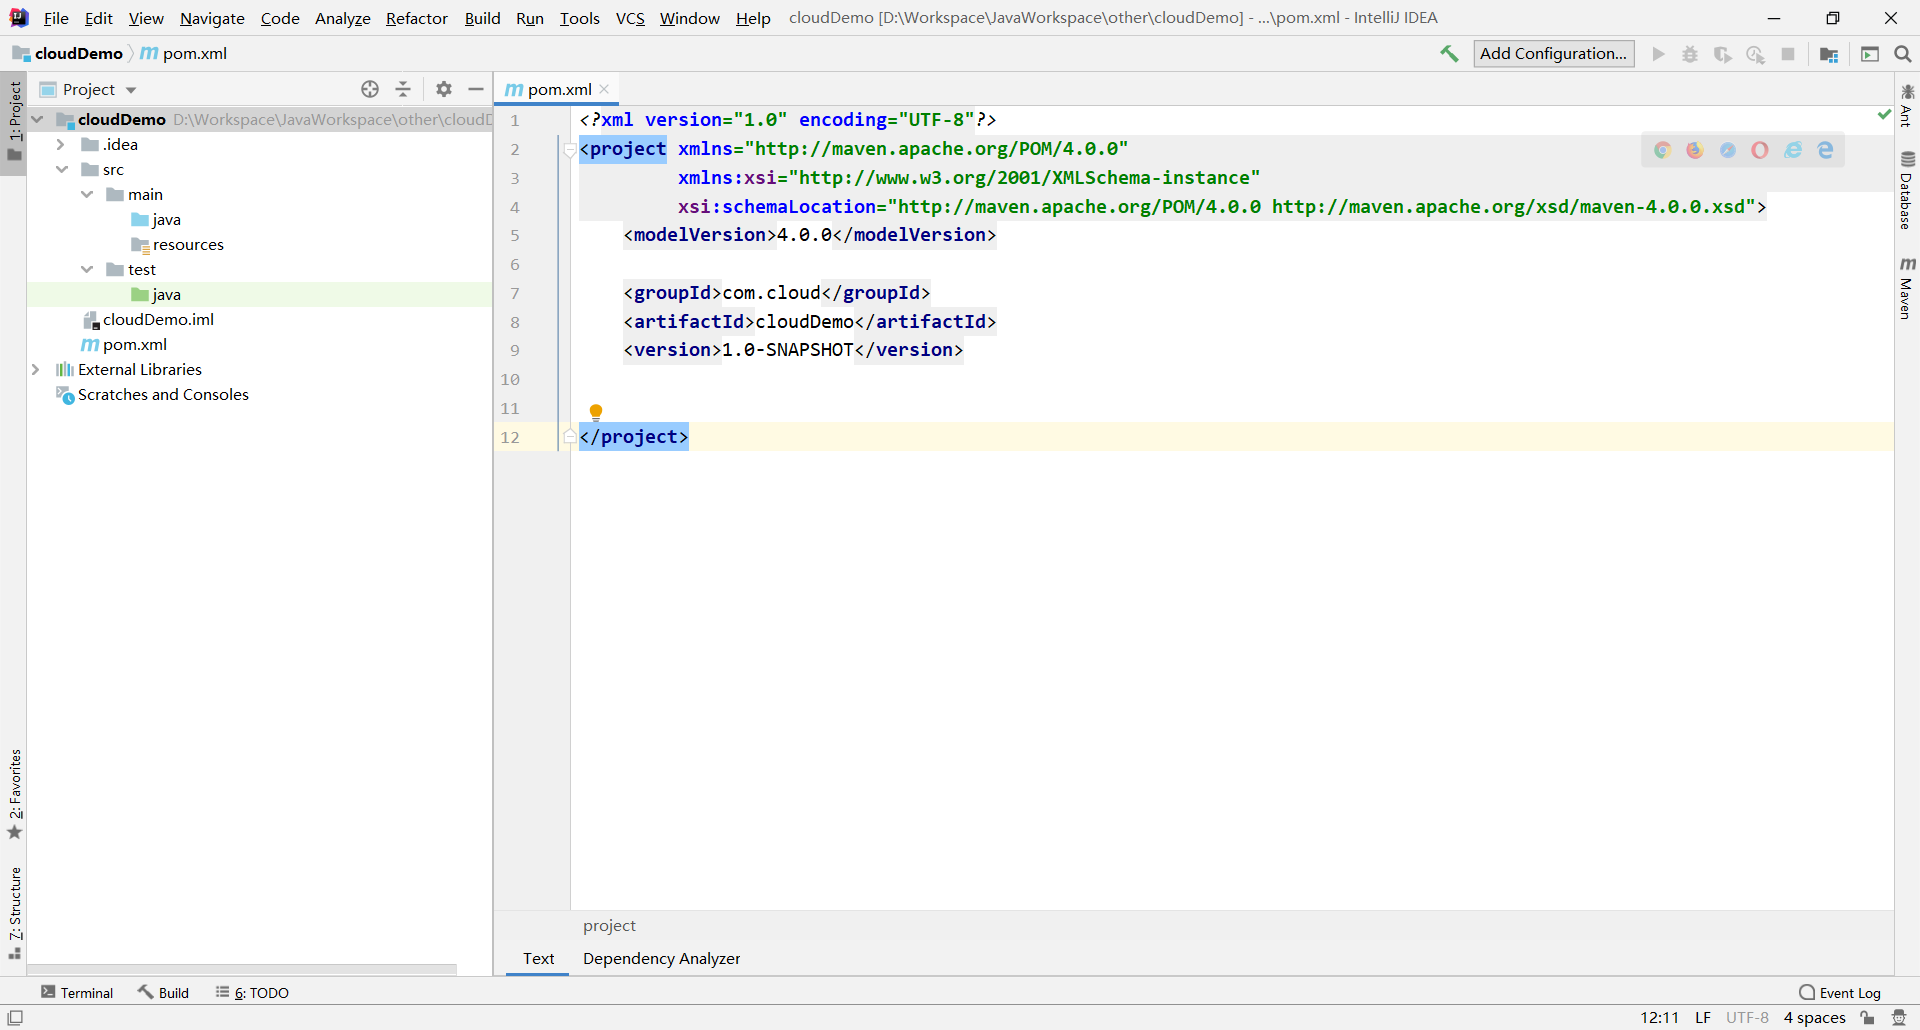The height and width of the screenshot is (1030, 1920).
Task: Click the Build Project hammer icon
Action: [1449, 54]
